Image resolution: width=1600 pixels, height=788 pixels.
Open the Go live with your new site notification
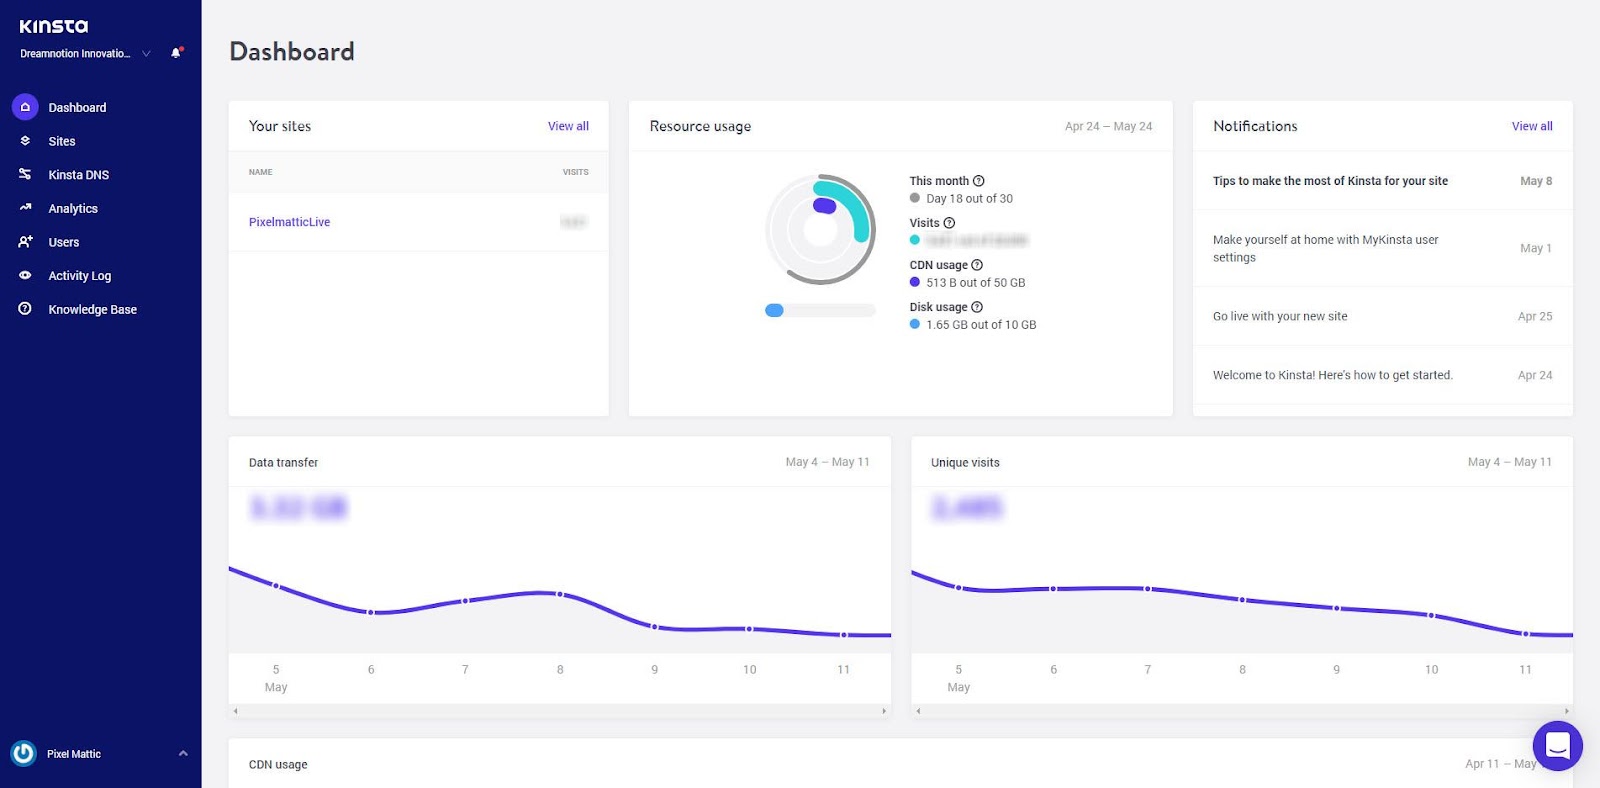(1382, 316)
